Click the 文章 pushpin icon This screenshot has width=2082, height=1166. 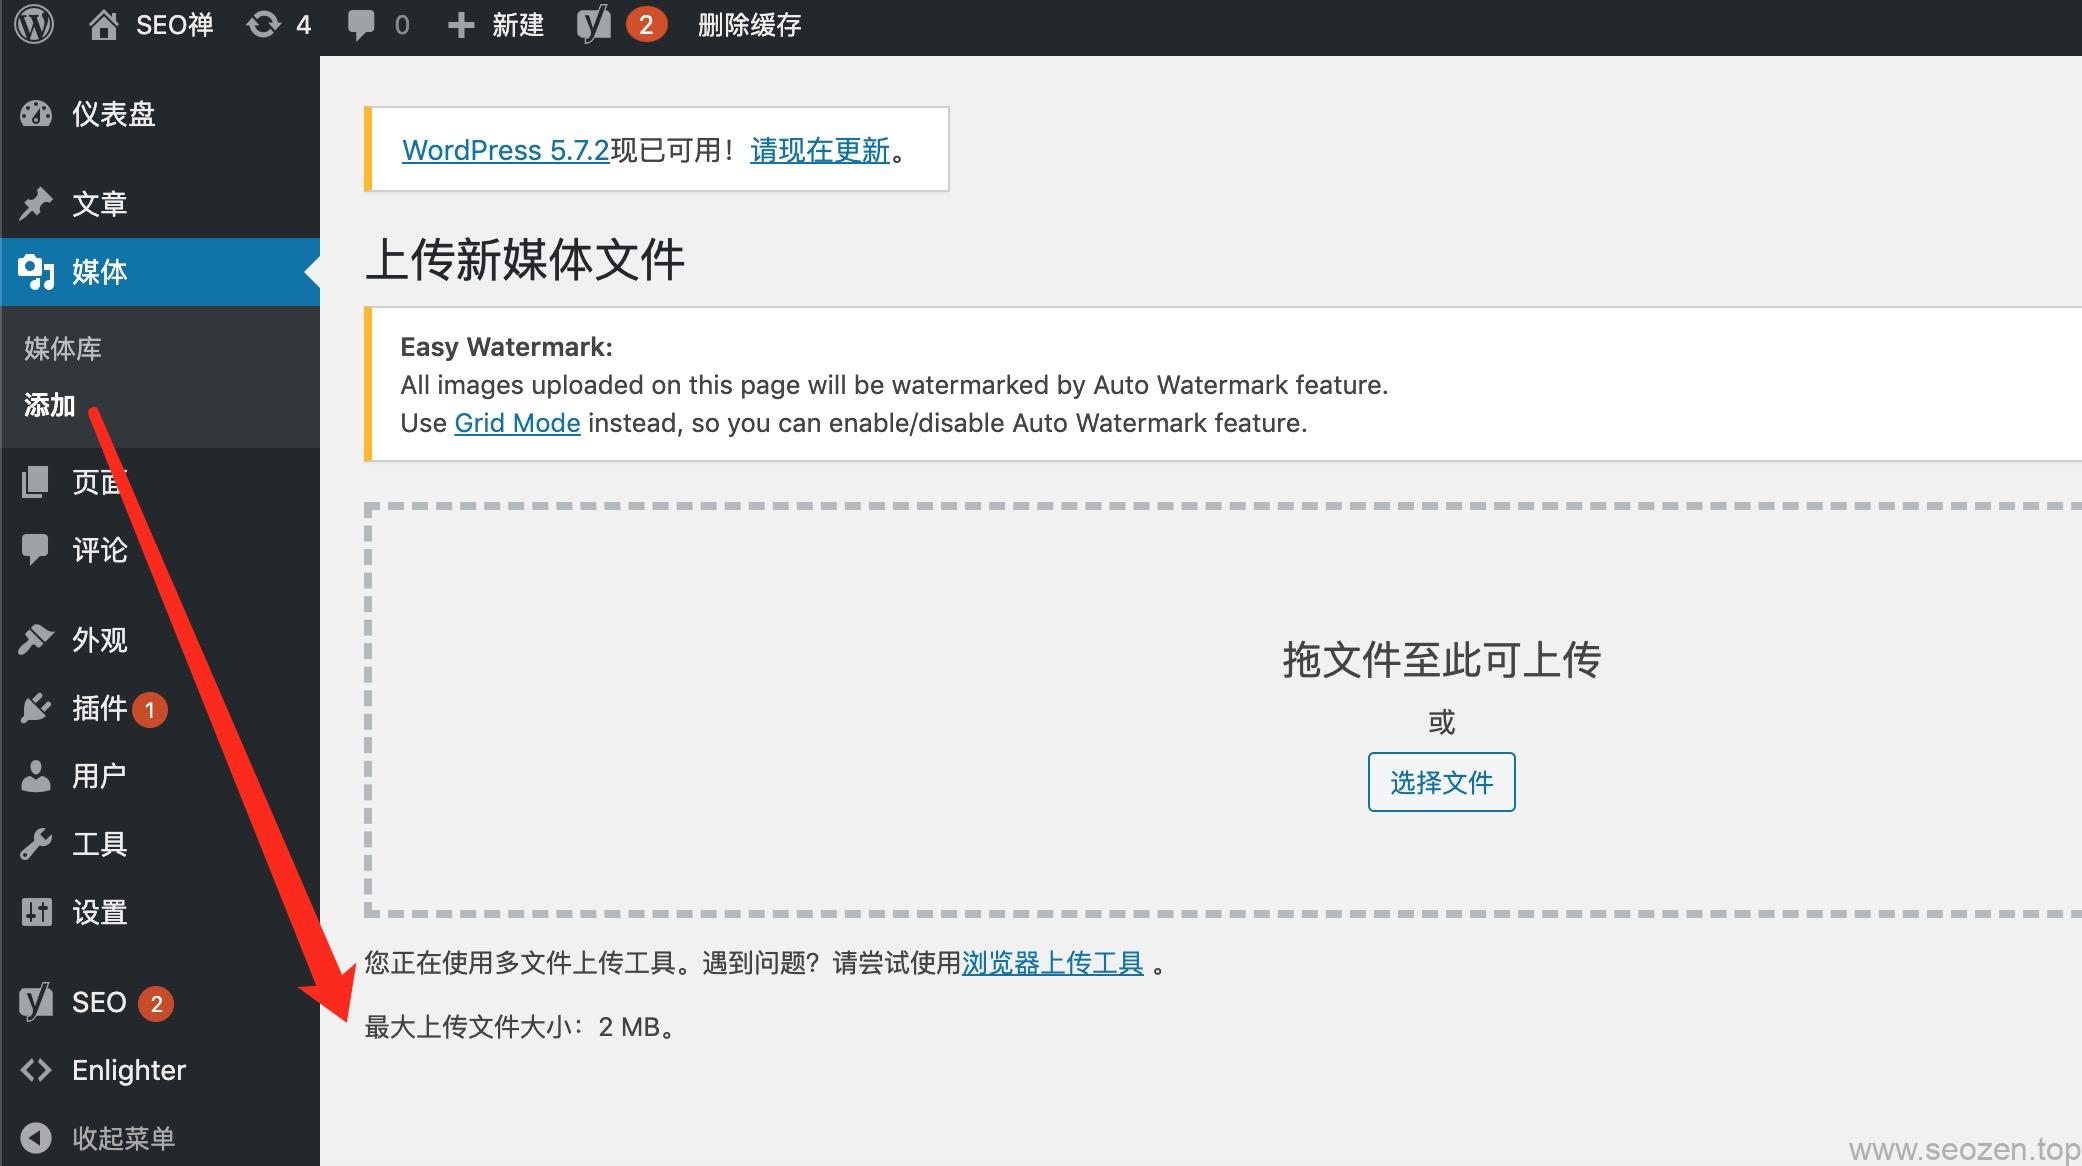click(36, 203)
